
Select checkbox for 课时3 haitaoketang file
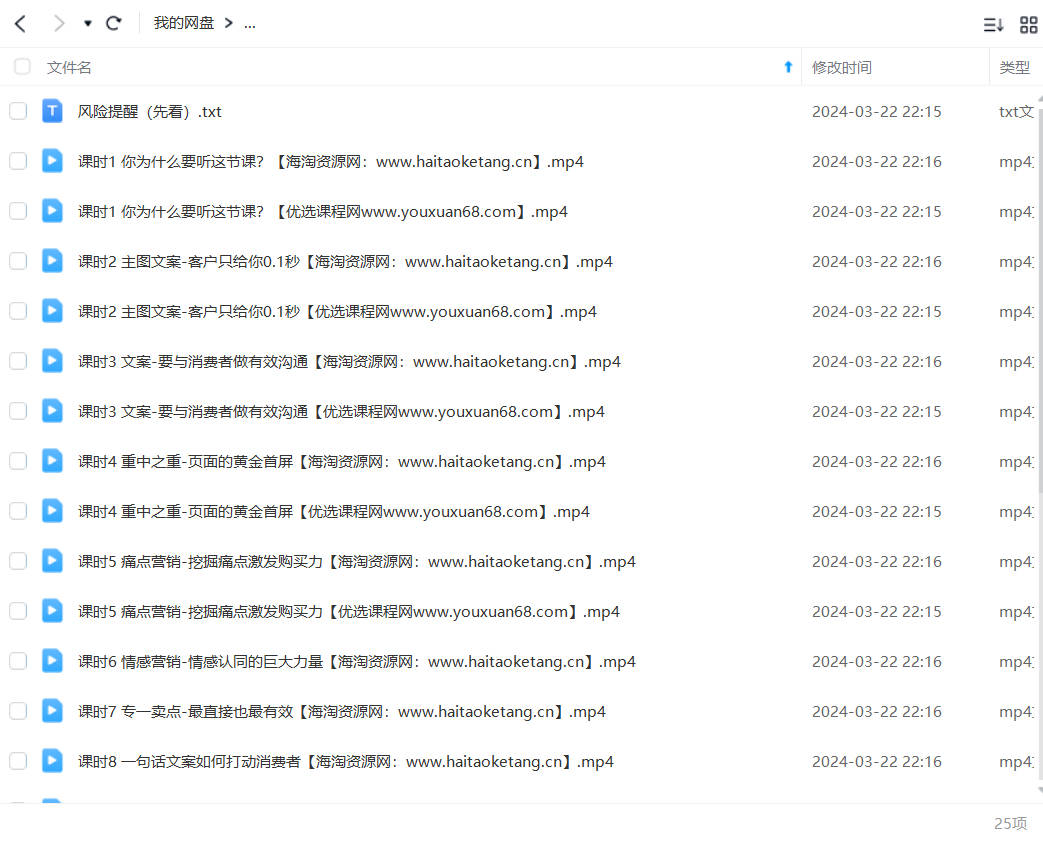(x=18, y=361)
